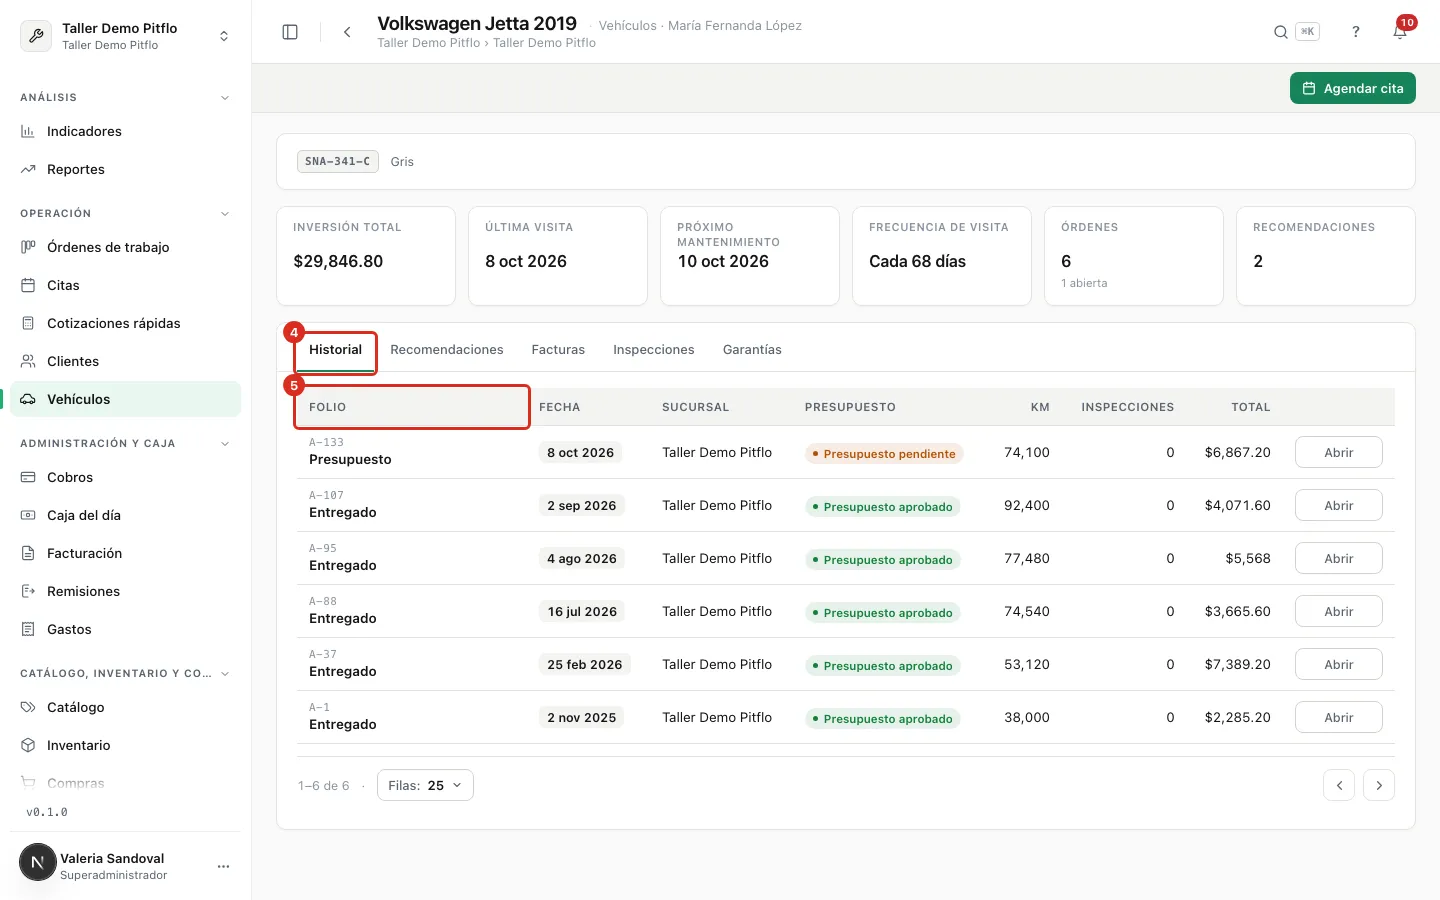
Task: Toggle the sidebar panel icon
Action: click(290, 32)
